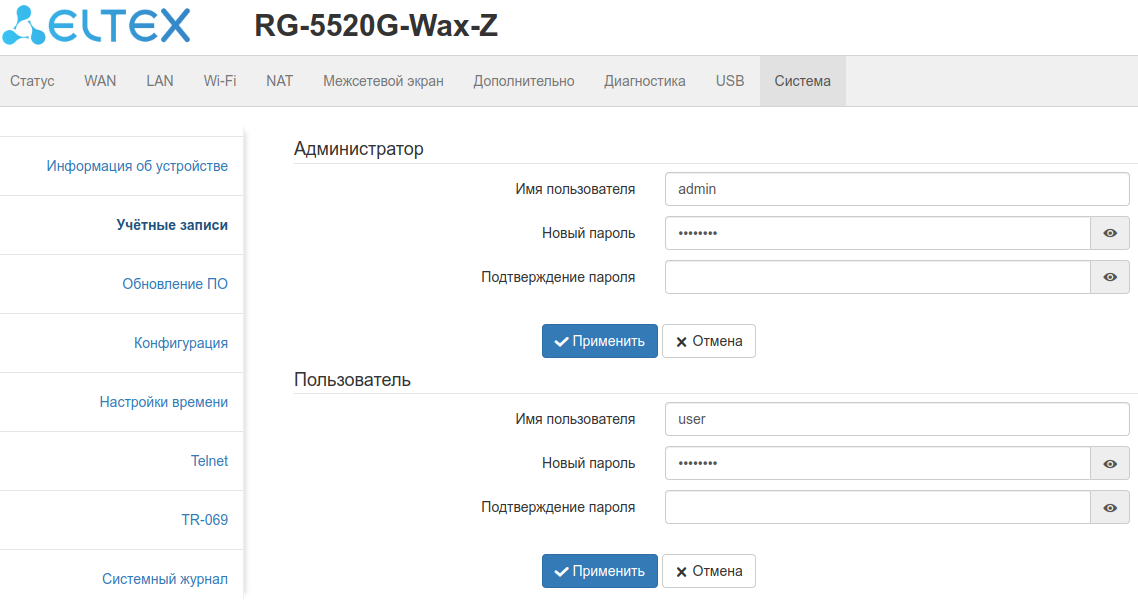Screen dimensions: 1138x604
Task: Open the Межсетевой экран tab
Action: [x=383, y=81]
